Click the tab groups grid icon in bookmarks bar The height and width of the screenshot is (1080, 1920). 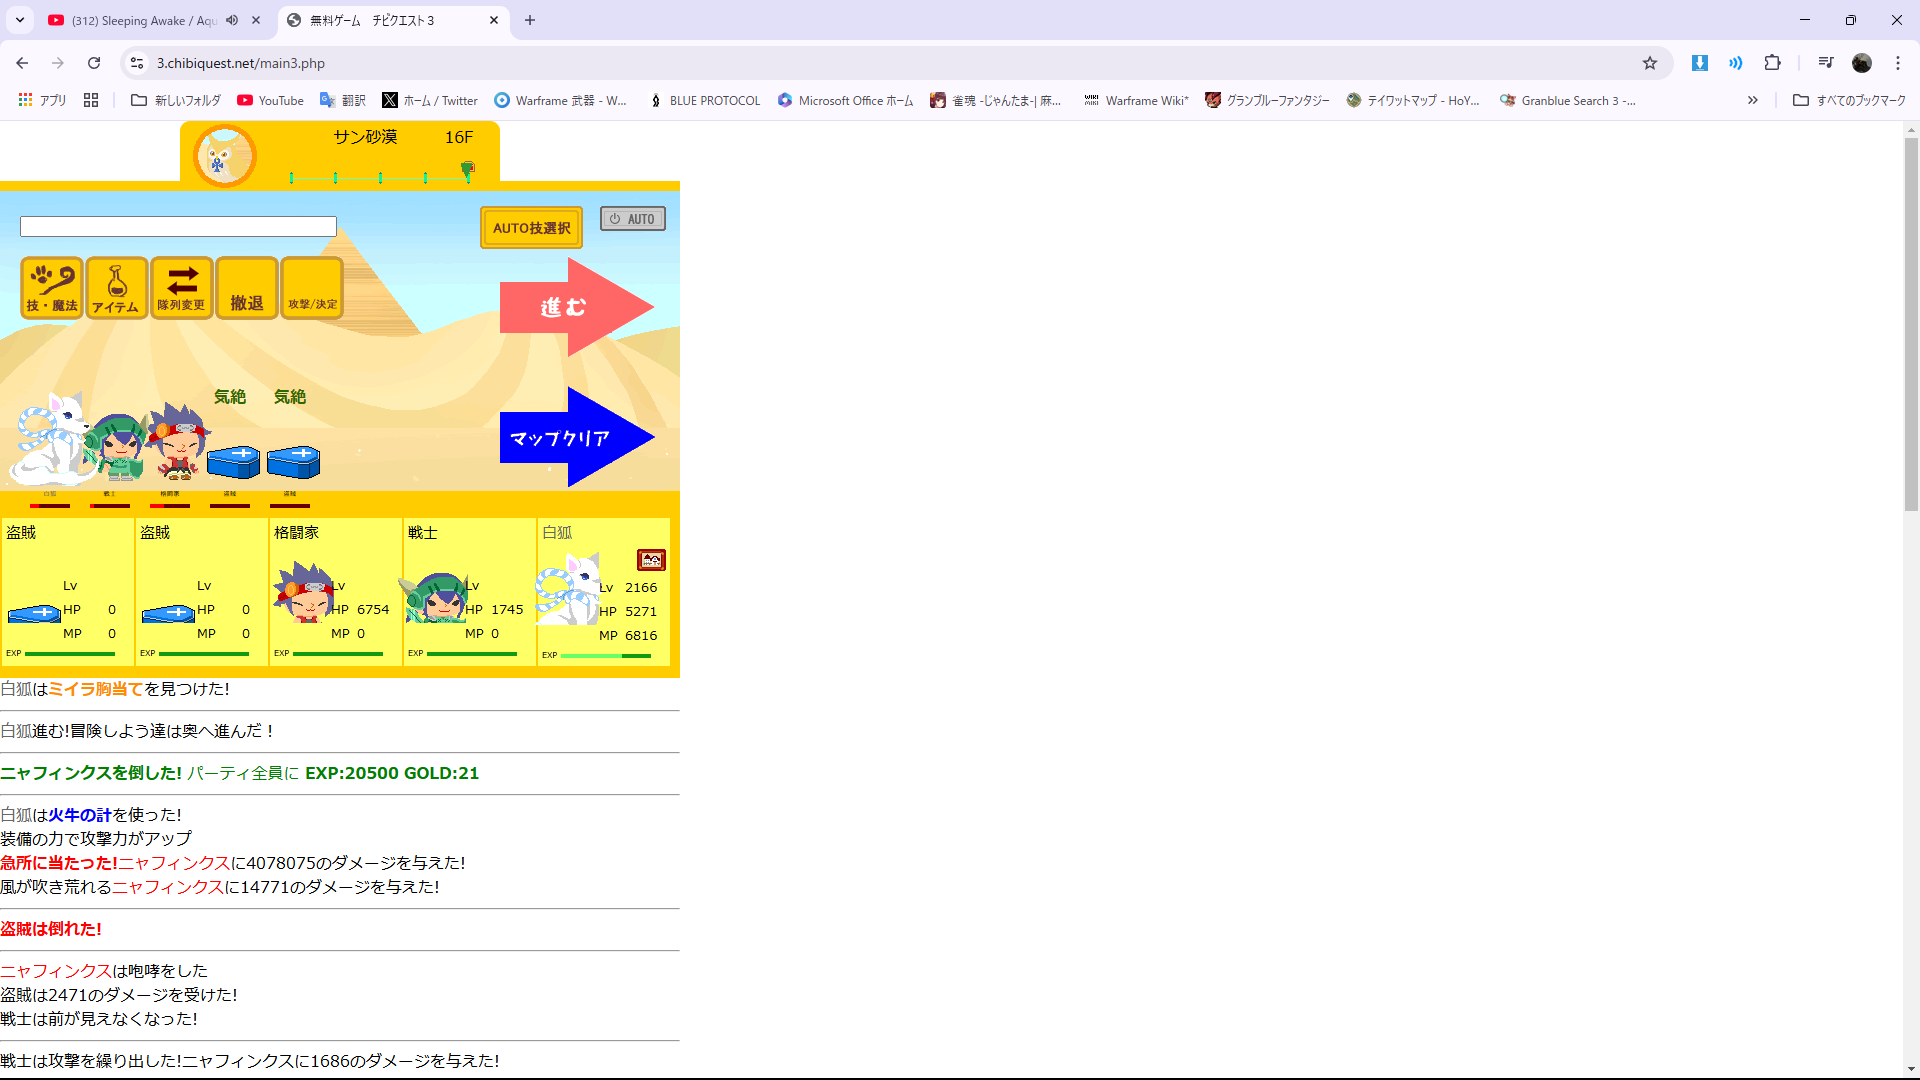coord(91,100)
